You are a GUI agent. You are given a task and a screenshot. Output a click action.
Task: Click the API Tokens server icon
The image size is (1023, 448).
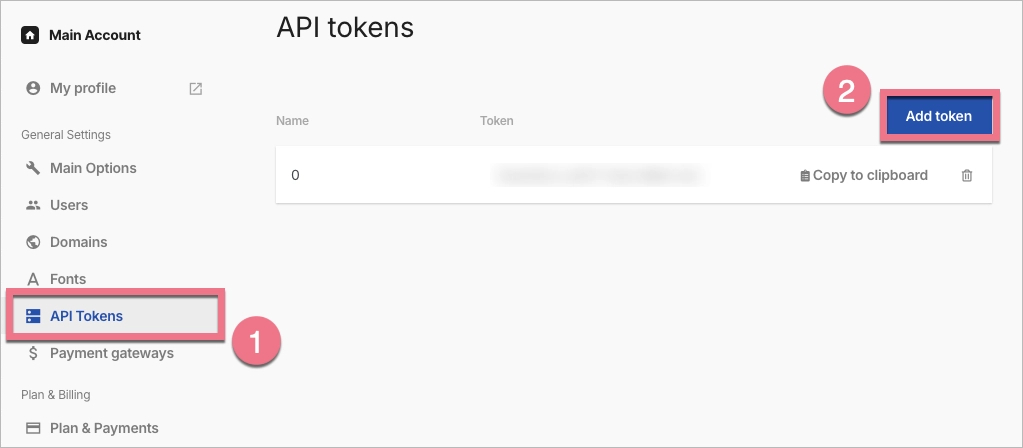click(x=33, y=316)
